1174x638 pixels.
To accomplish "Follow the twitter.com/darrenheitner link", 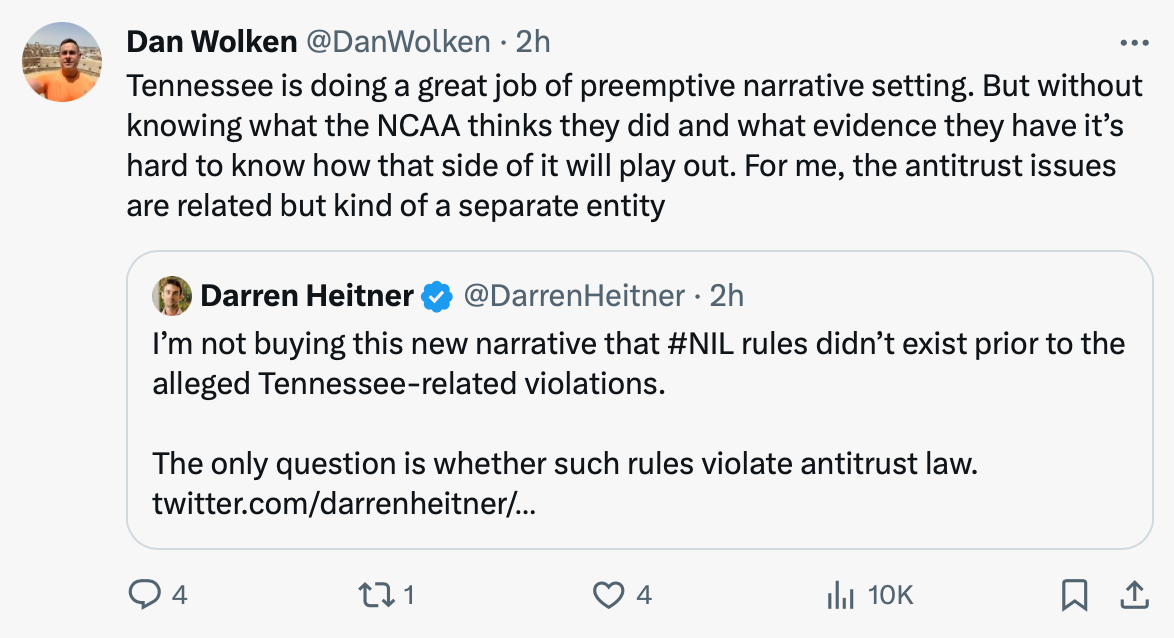I will pyautogui.click(x=344, y=504).
